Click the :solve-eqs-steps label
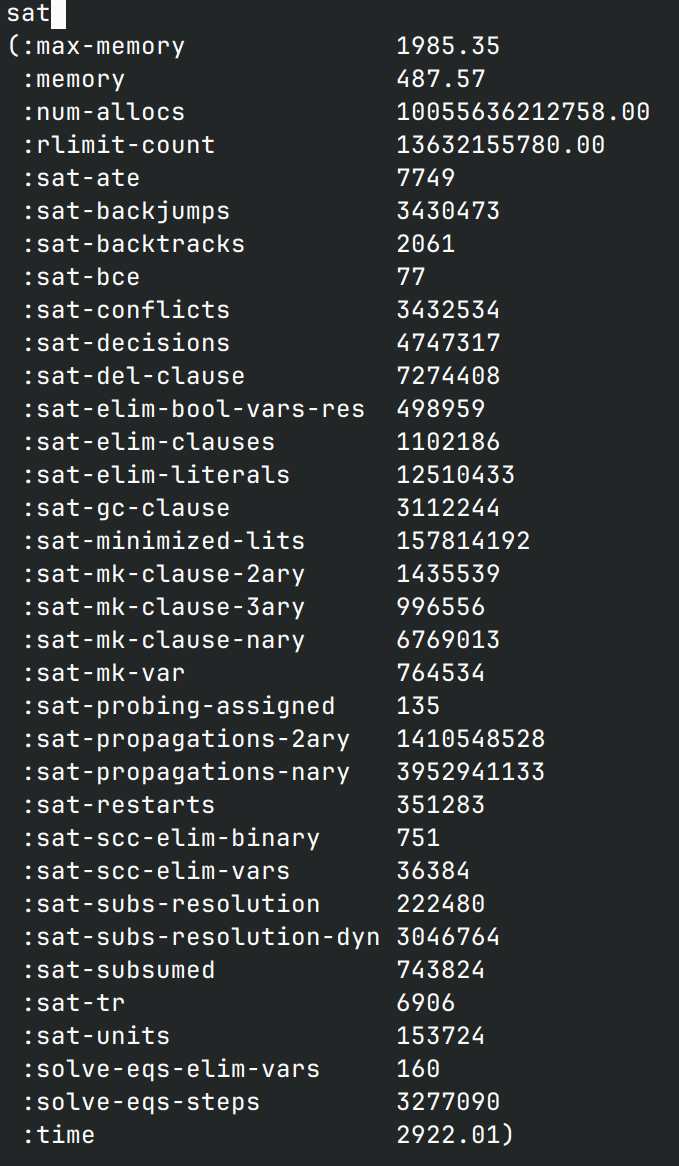The width and height of the screenshot is (679, 1166). coord(141,1102)
